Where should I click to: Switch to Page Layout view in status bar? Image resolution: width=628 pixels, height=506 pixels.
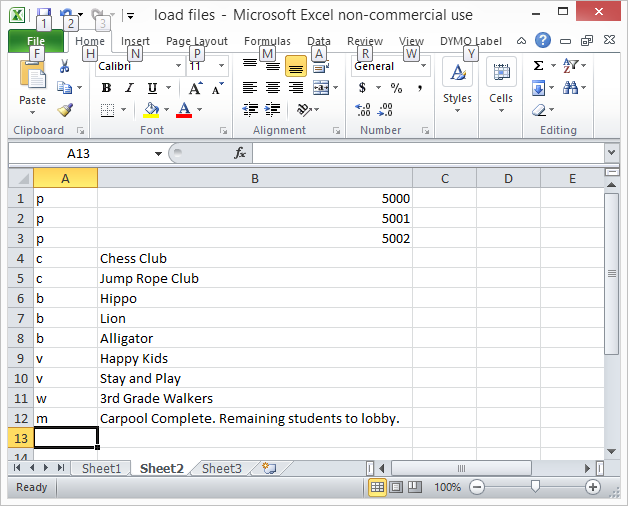(x=397, y=487)
